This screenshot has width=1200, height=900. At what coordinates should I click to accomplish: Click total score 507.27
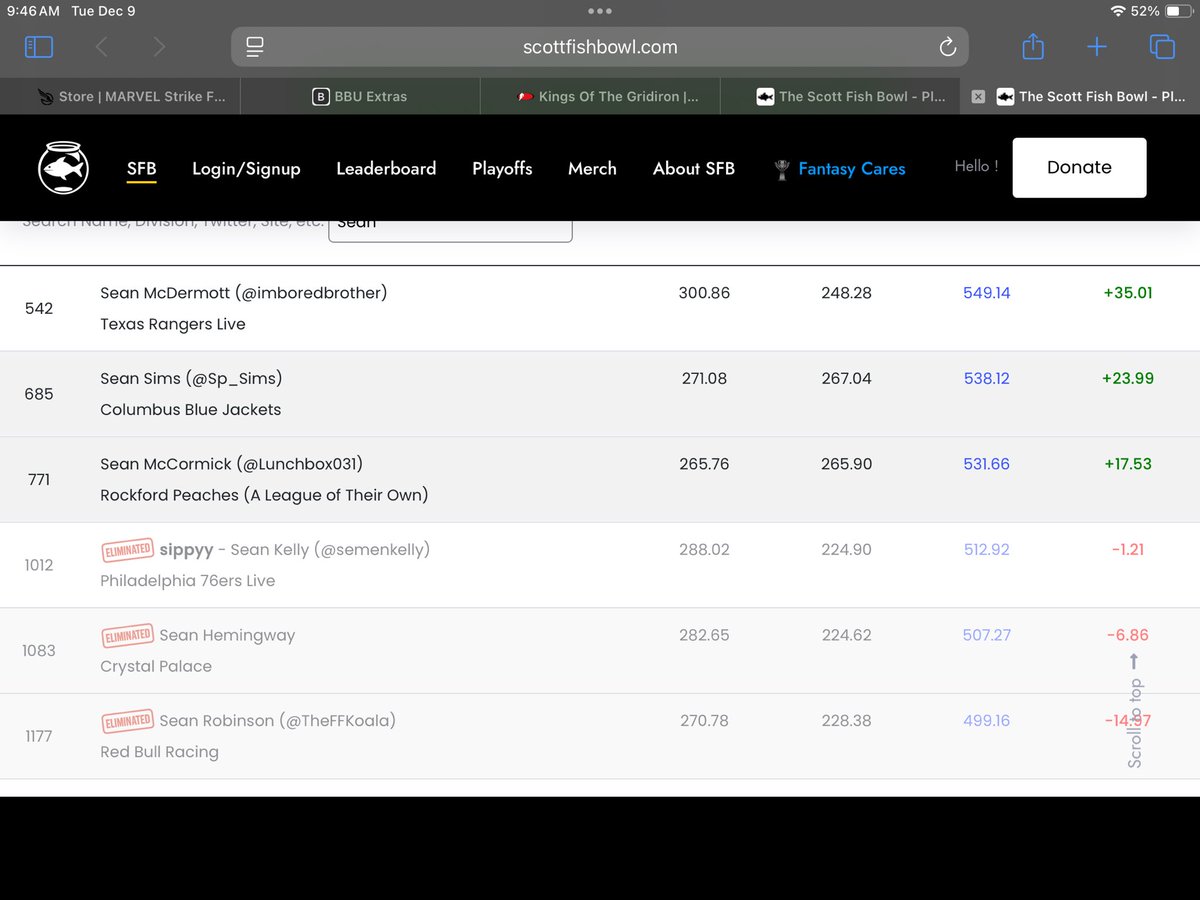[x=986, y=635]
